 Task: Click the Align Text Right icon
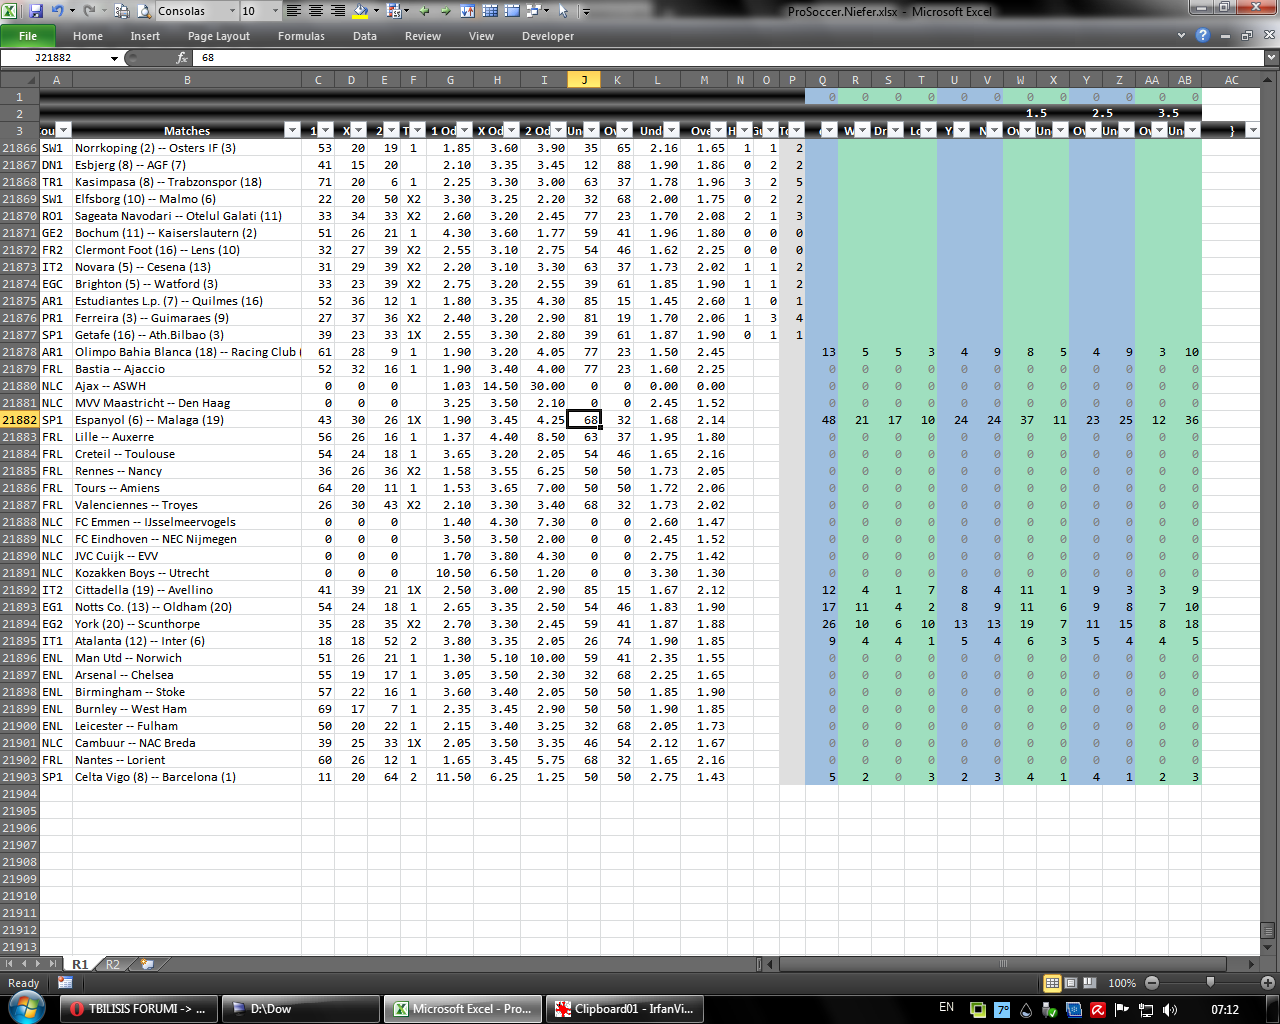[338, 11]
